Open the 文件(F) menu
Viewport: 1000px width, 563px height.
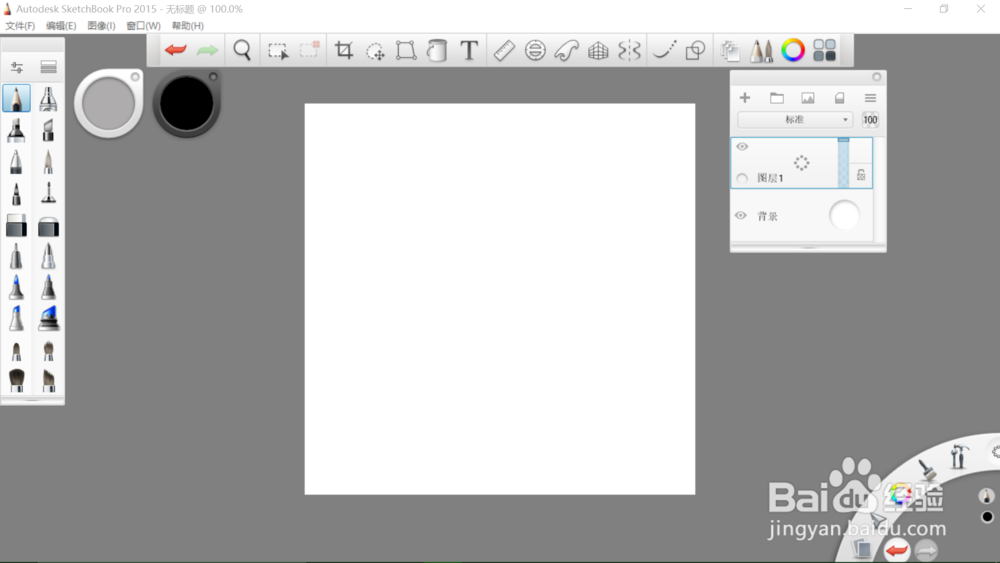(20, 26)
